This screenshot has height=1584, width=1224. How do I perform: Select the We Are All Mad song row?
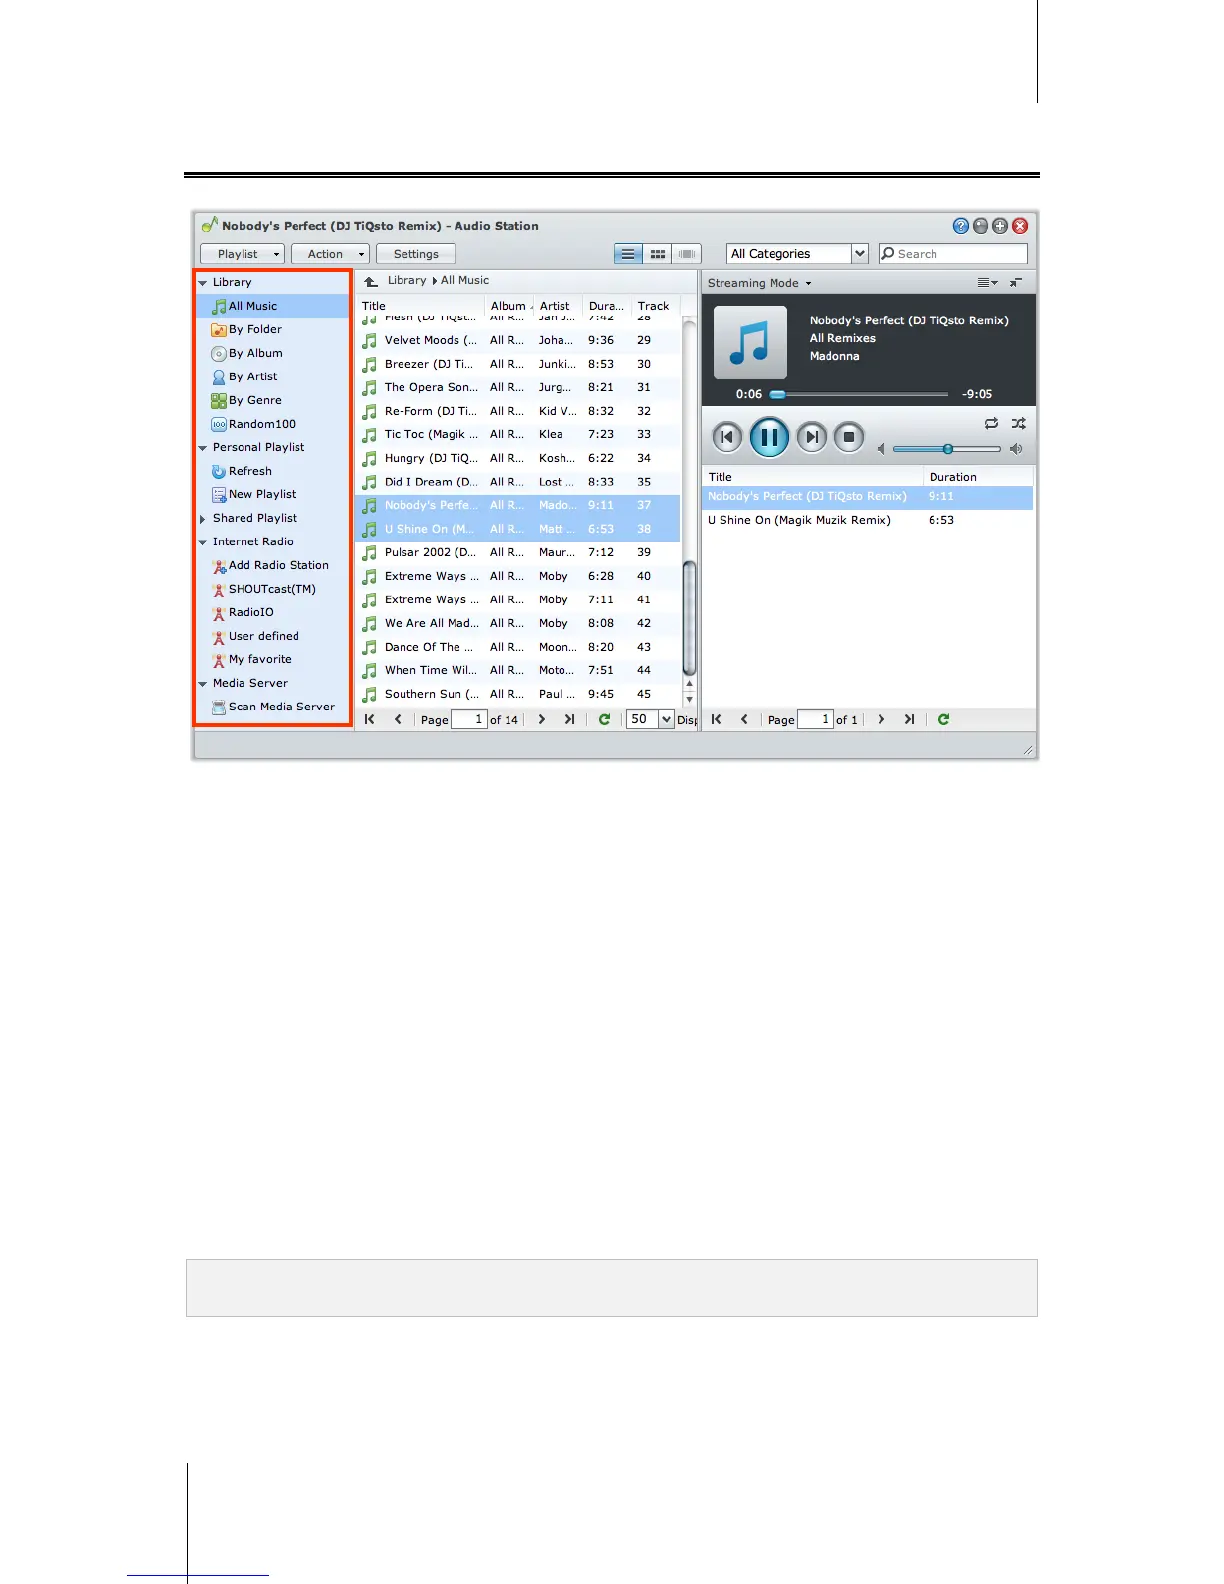tap(518, 623)
